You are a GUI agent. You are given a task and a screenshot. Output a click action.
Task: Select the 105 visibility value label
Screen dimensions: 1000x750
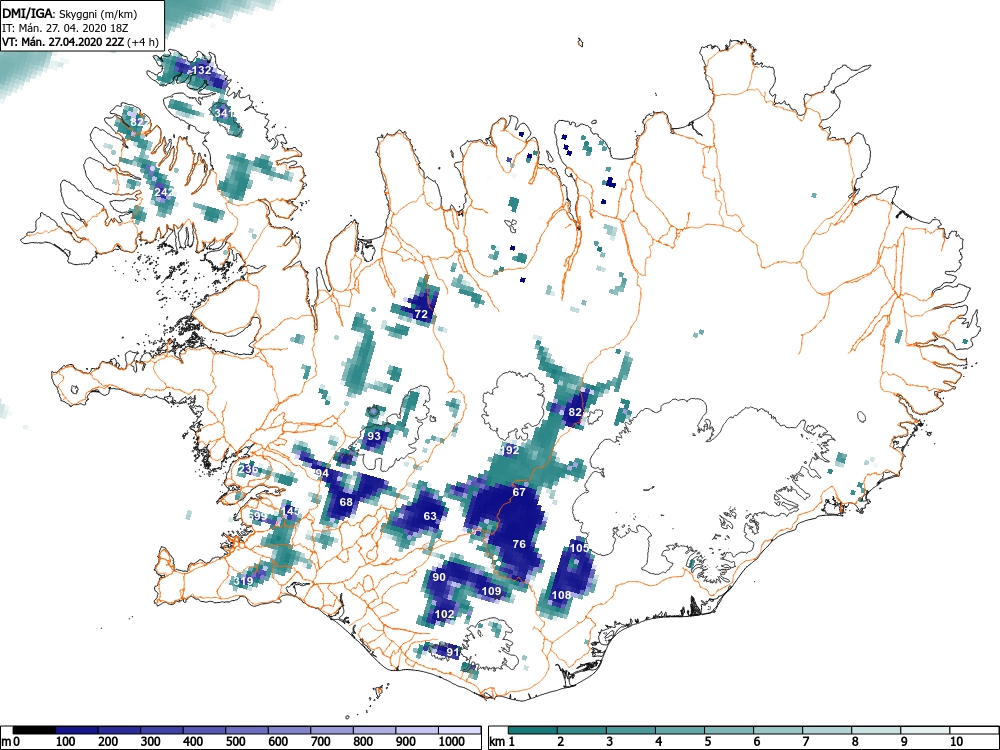(x=580, y=548)
